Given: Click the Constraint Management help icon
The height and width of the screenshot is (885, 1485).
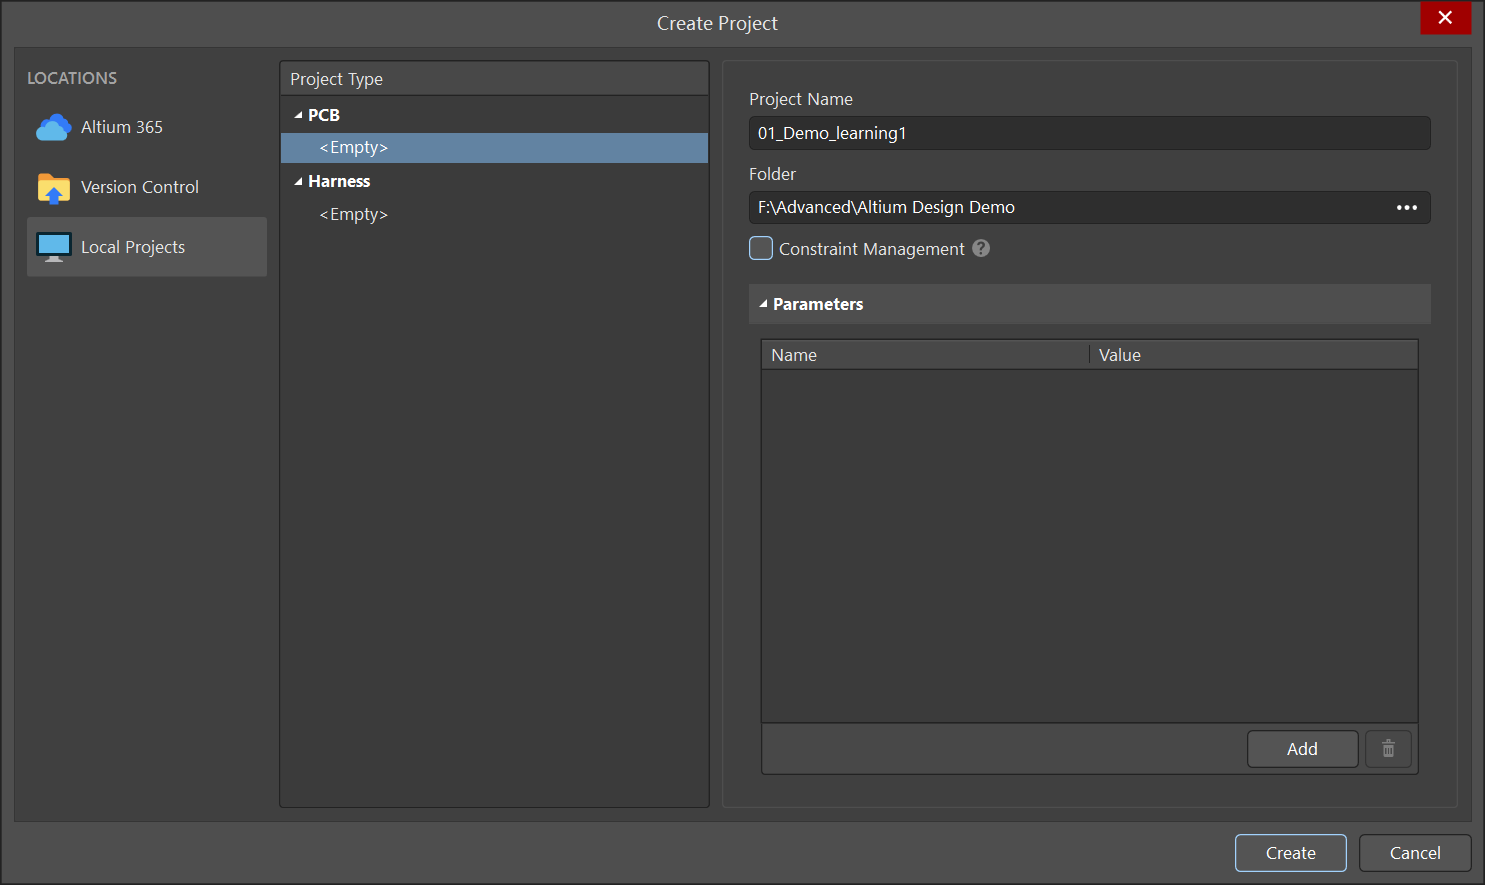Looking at the screenshot, I should pyautogui.click(x=981, y=248).
